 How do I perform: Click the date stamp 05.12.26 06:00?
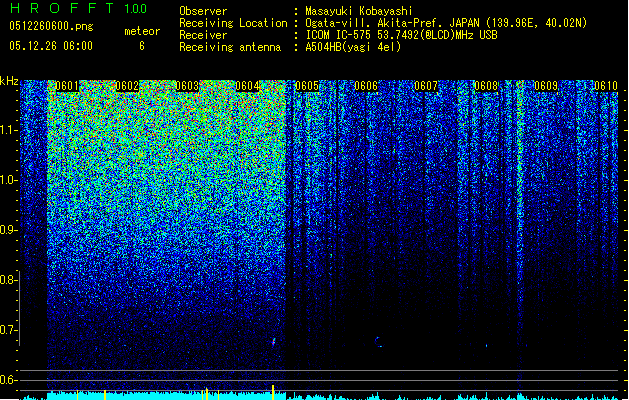click(51, 46)
